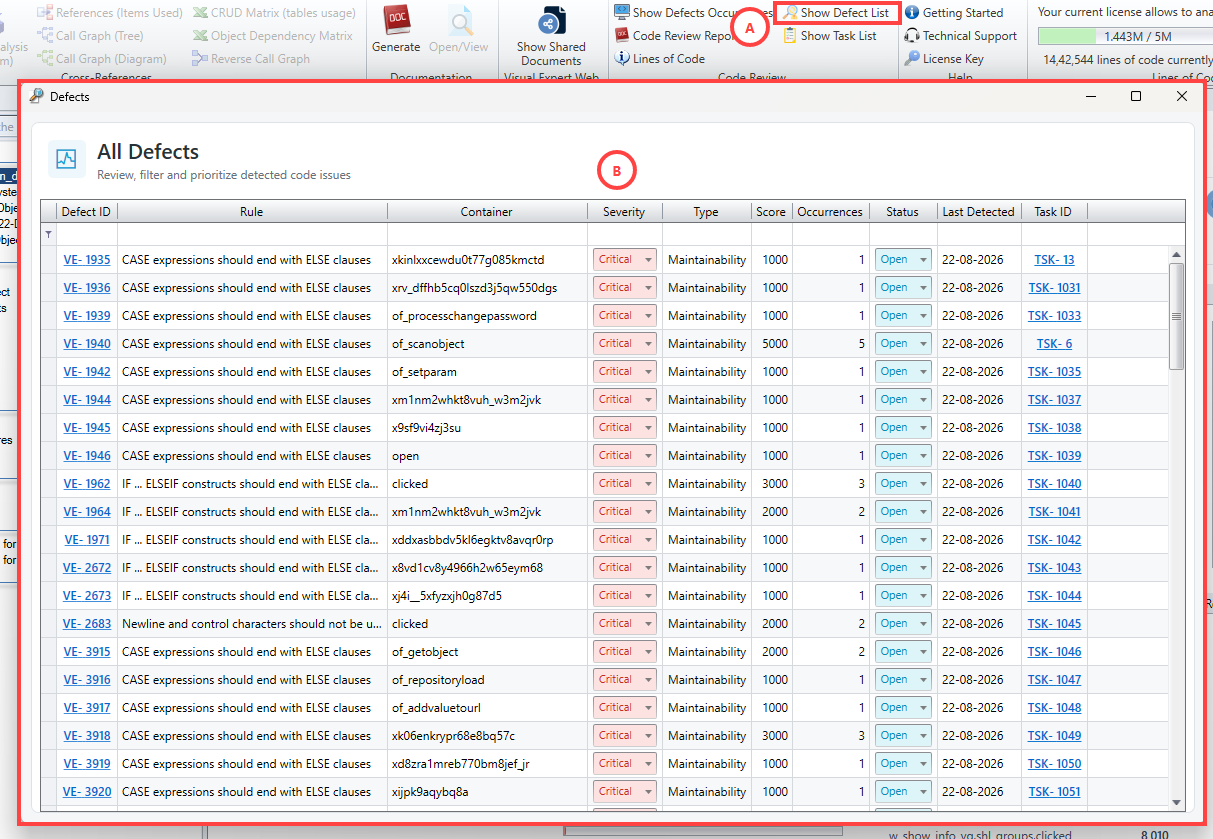Open Show Shared Documents
Viewport: 1213px width, 839px height.
click(x=551, y=34)
